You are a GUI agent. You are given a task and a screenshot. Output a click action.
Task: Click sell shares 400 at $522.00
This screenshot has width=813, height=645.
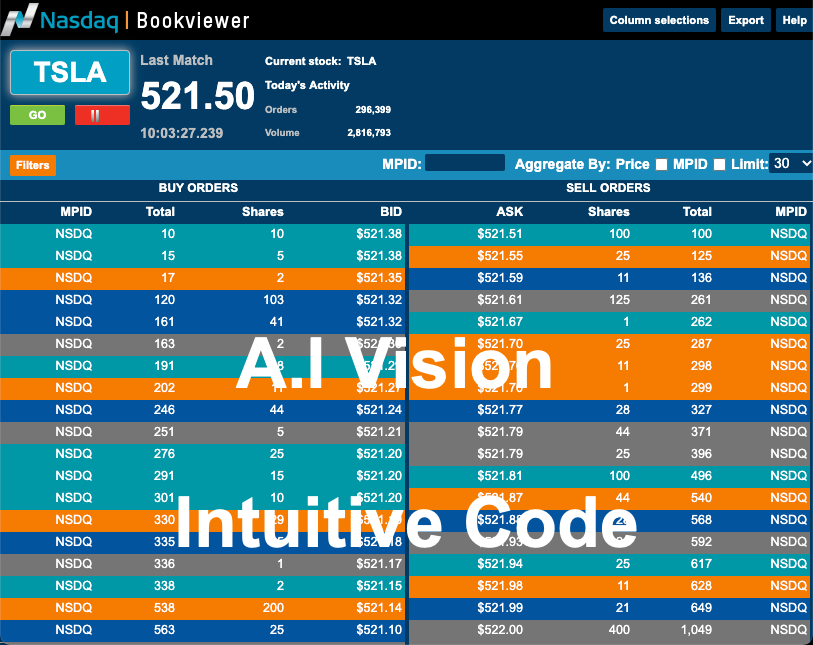click(619, 630)
